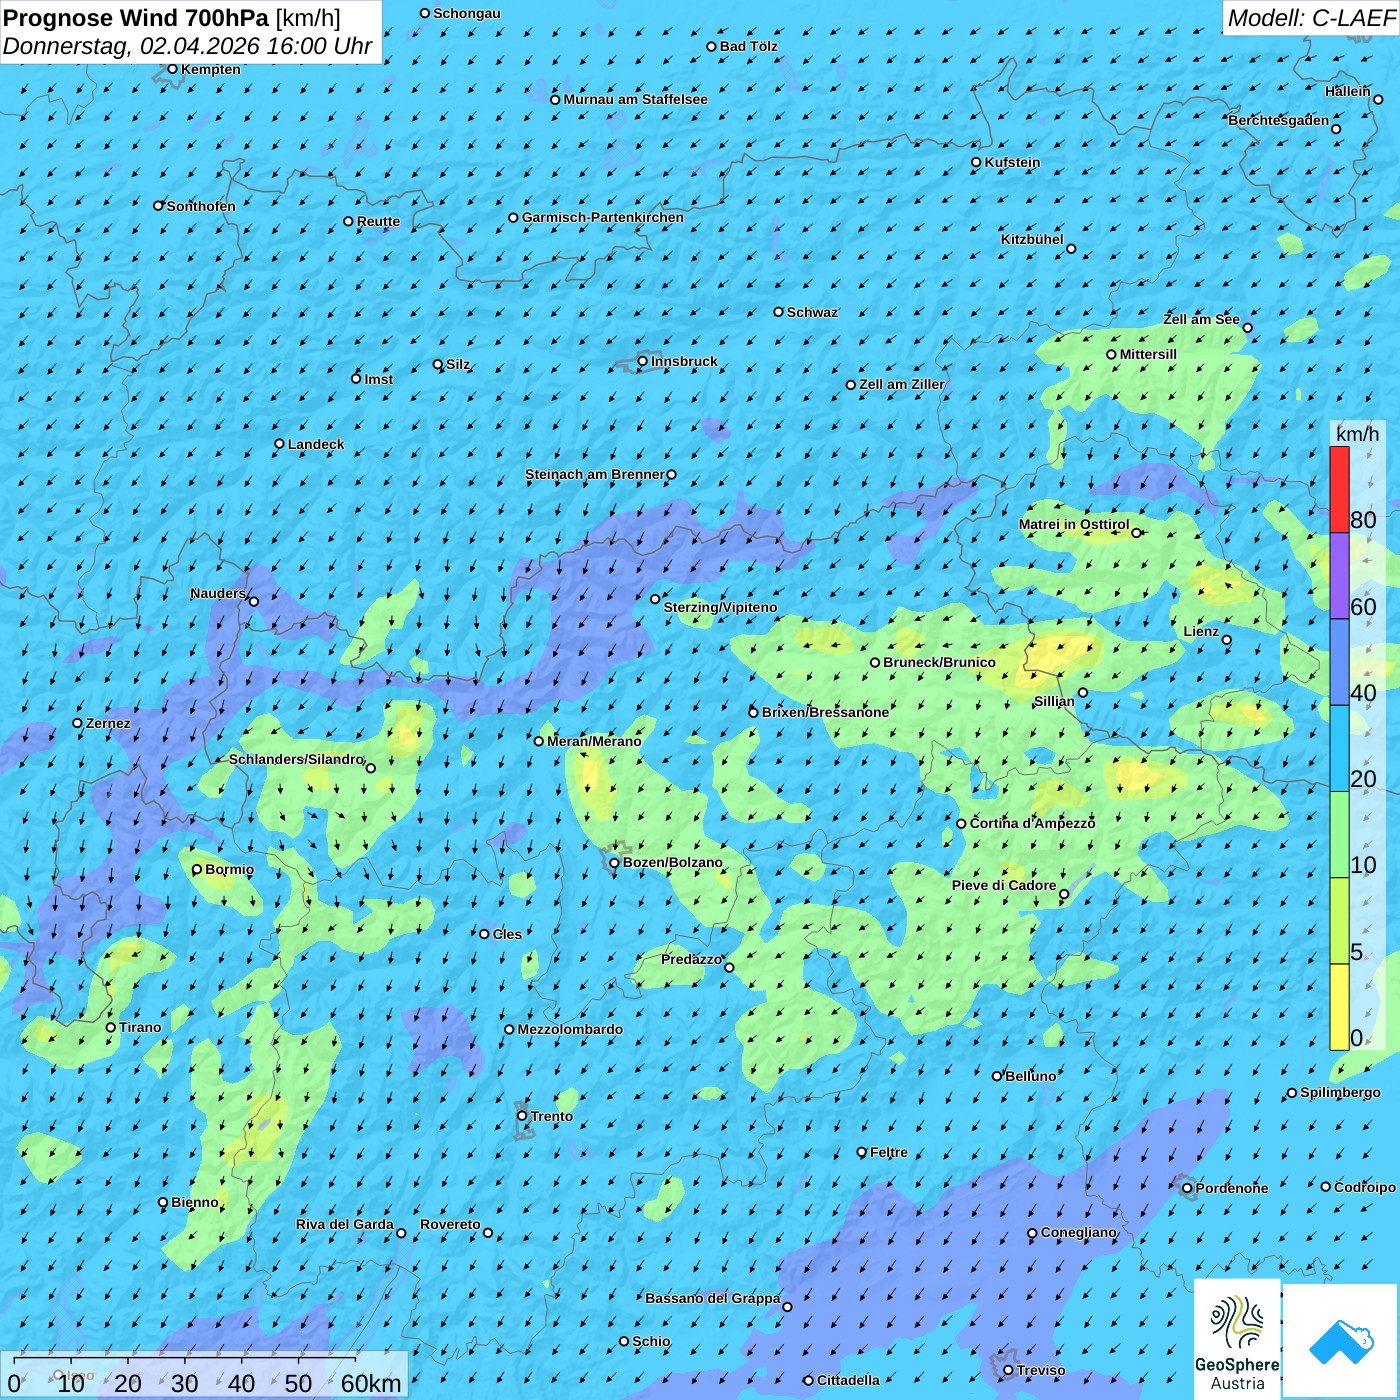Screen dimensions: 1400x1400
Task: Click the Mezzolombardo city label
Action: (570, 1029)
